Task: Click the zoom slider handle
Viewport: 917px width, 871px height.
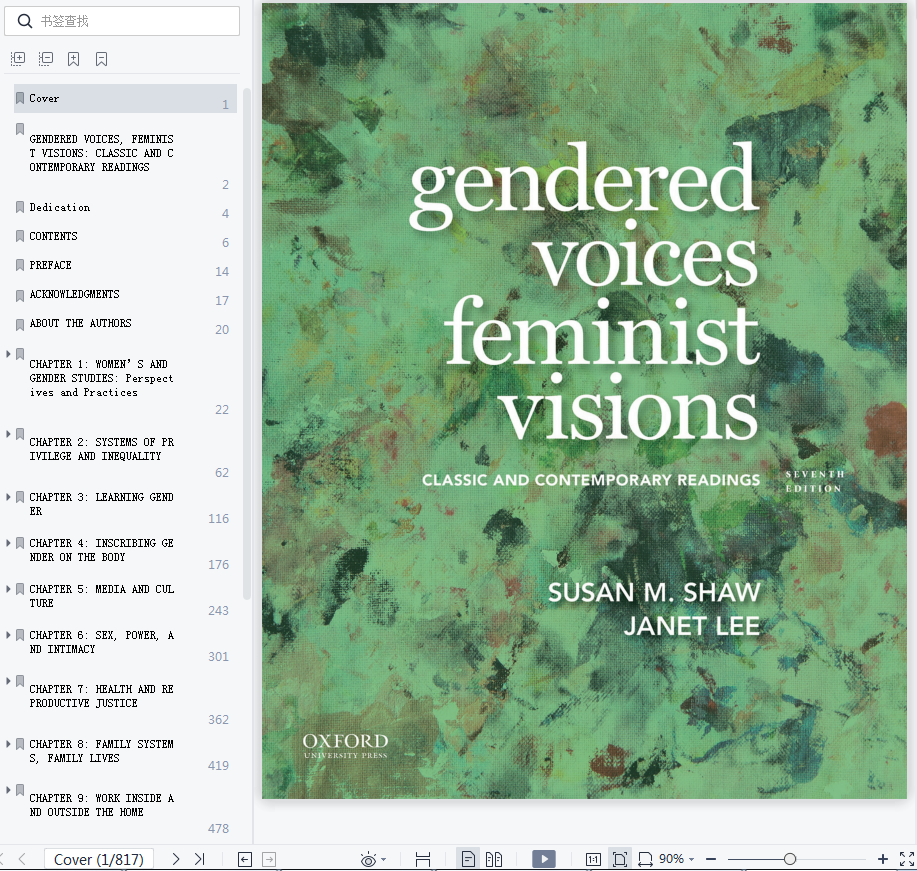Action: click(790, 859)
